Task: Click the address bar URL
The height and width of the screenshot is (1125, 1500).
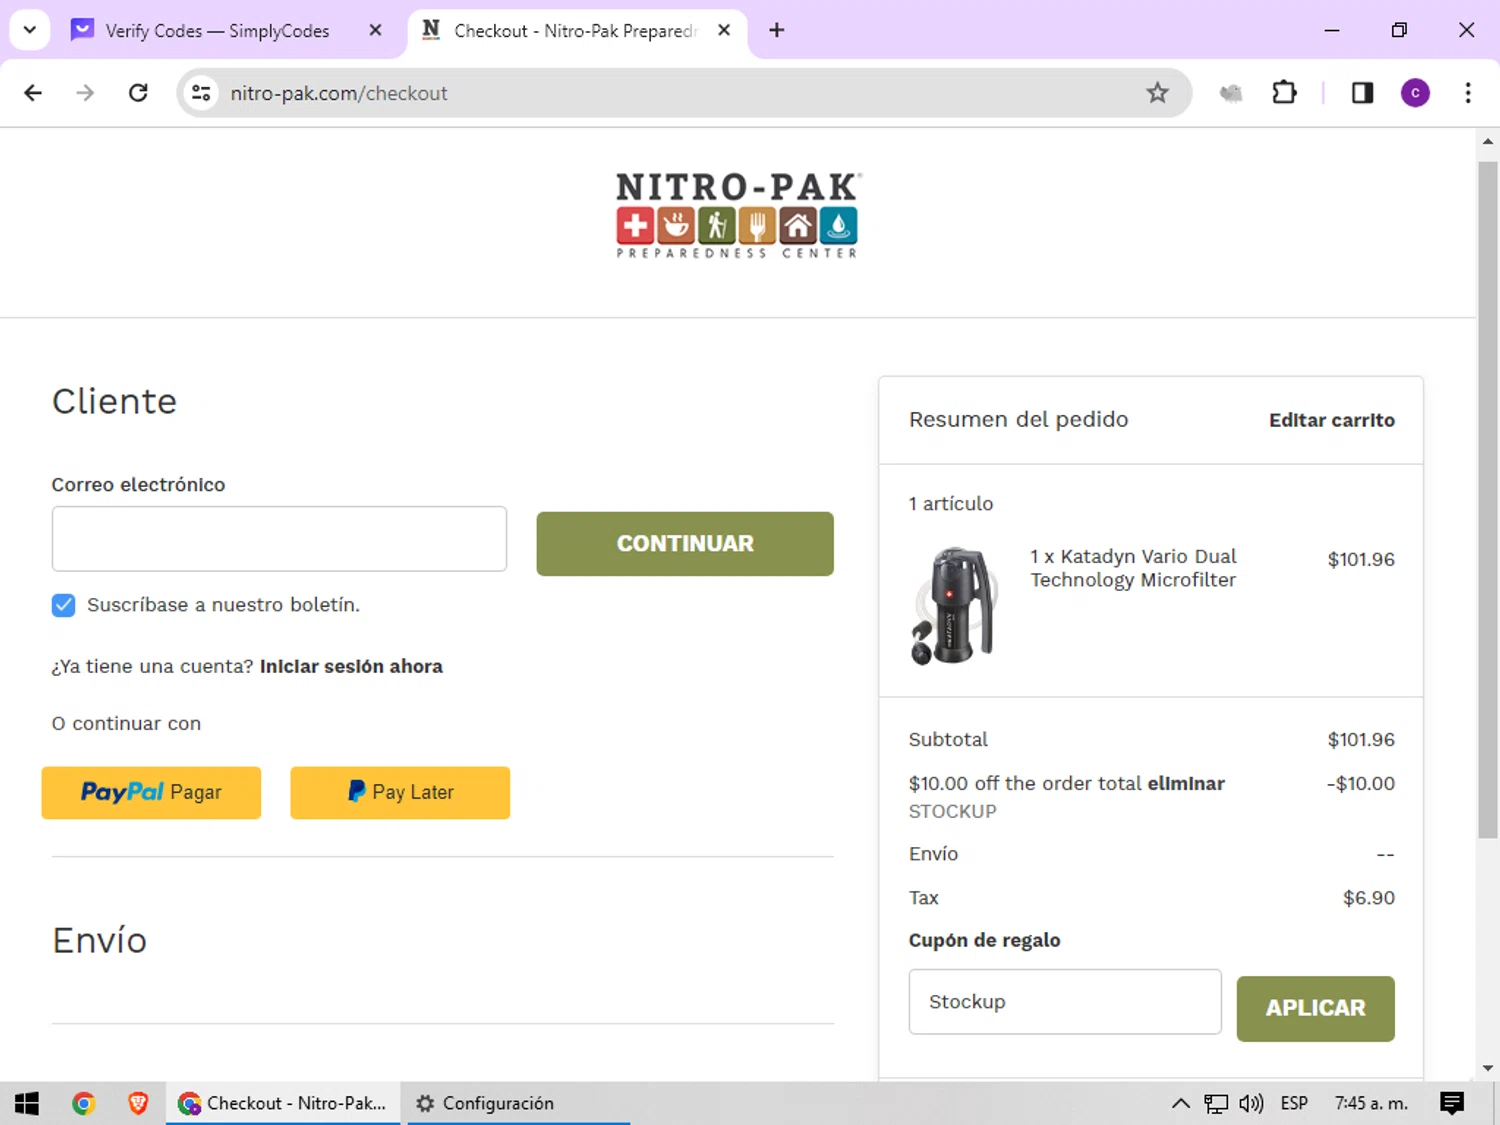Action: tap(339, 93)
